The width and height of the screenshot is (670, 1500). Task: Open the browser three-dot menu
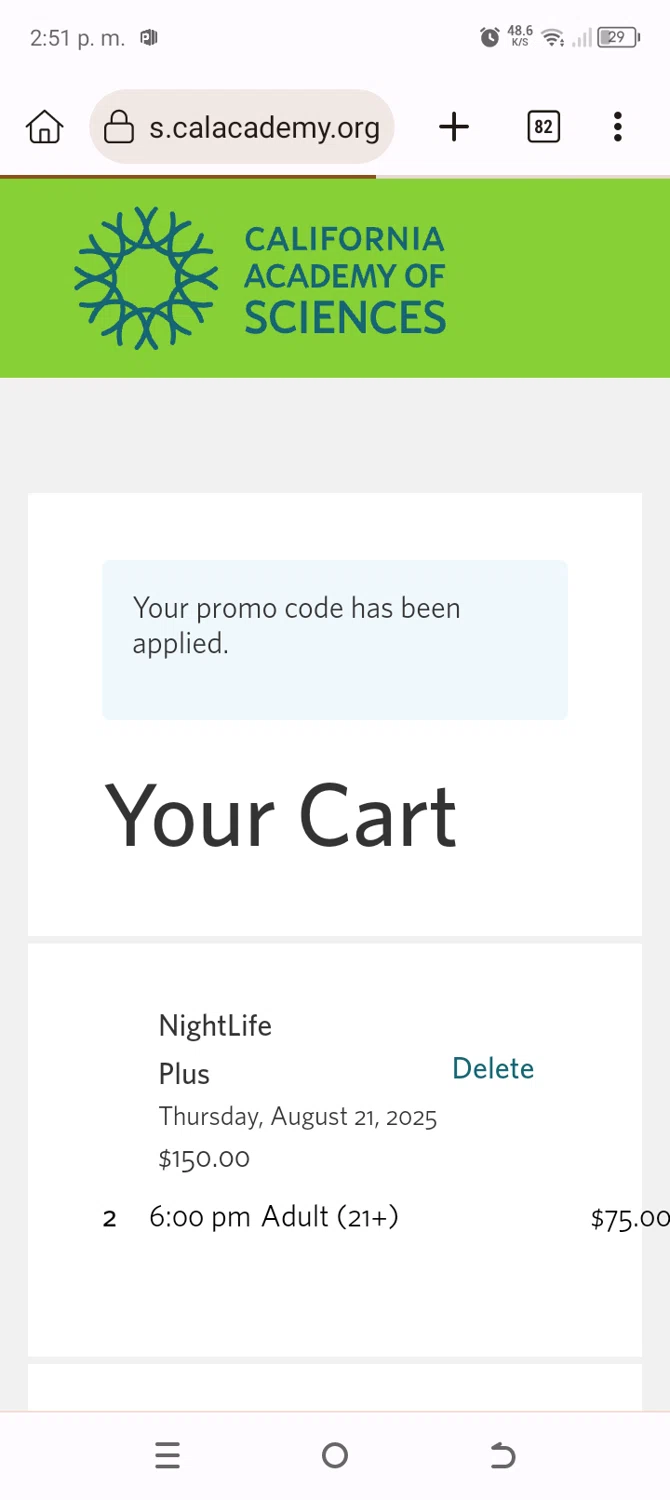(x=618, y=127)
